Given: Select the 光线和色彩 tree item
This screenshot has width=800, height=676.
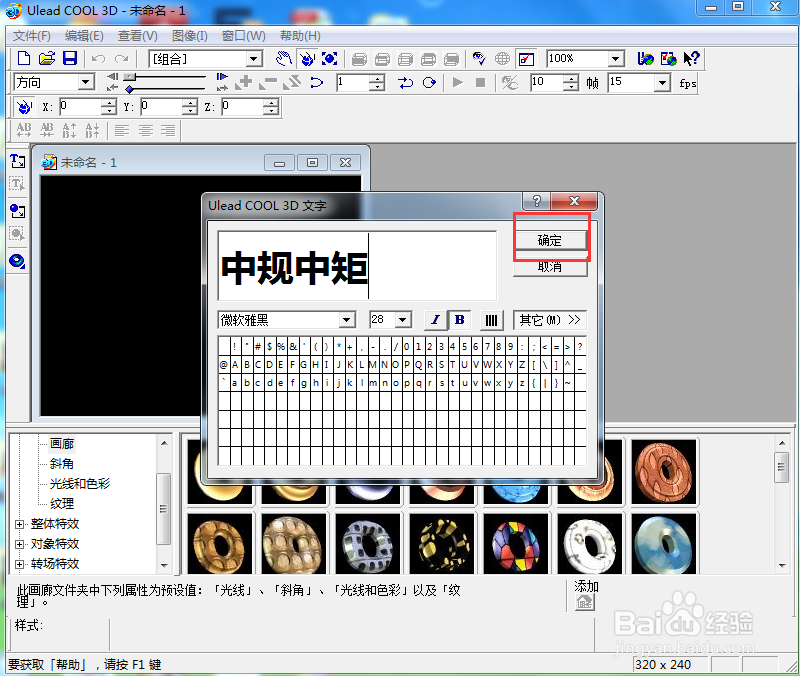Looking at the screenshot, I should click(x=80, y=484).
